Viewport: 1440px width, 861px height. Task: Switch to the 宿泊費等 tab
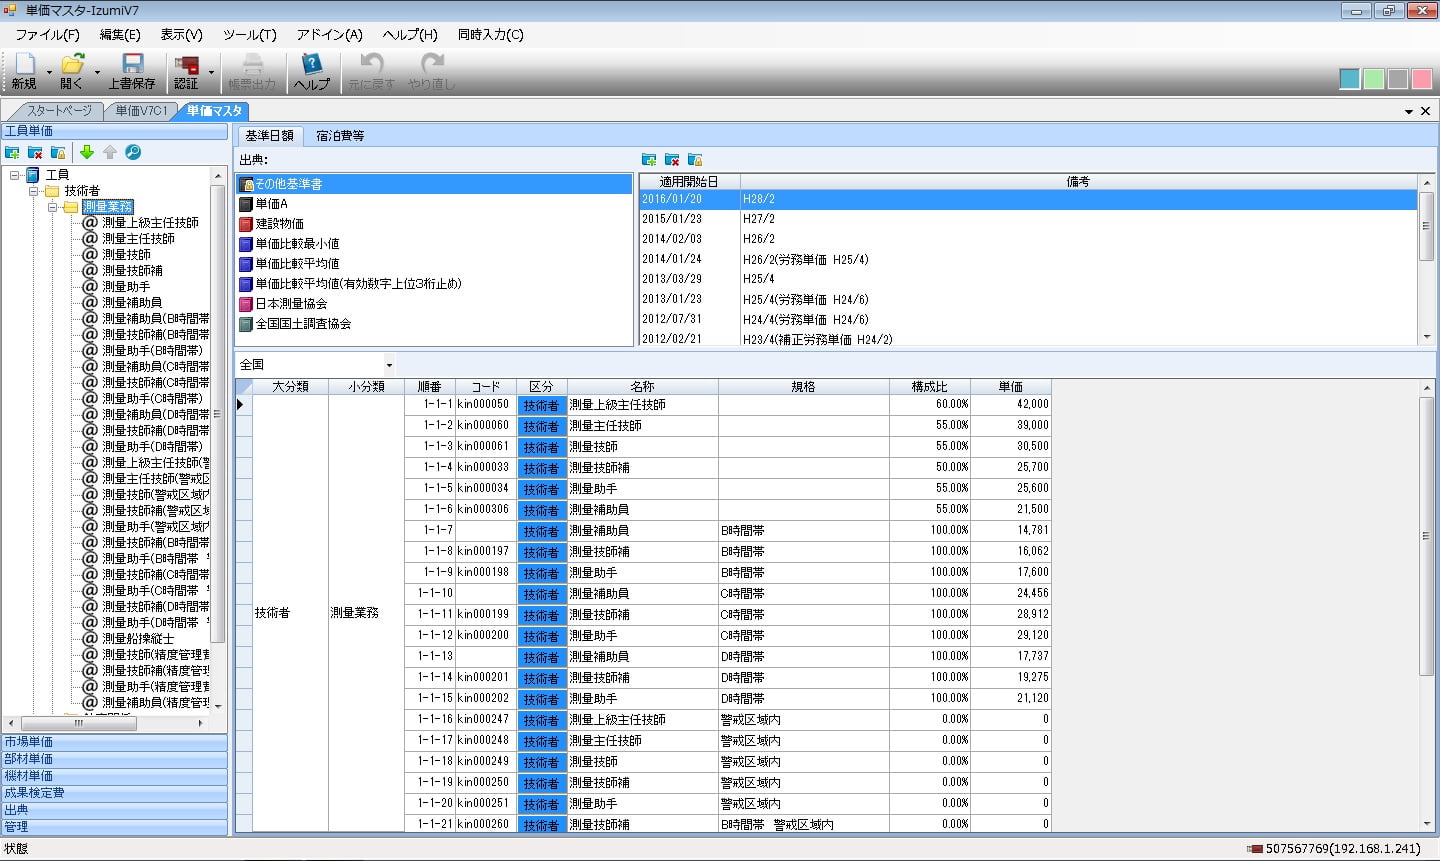click(x=340, y=135)
